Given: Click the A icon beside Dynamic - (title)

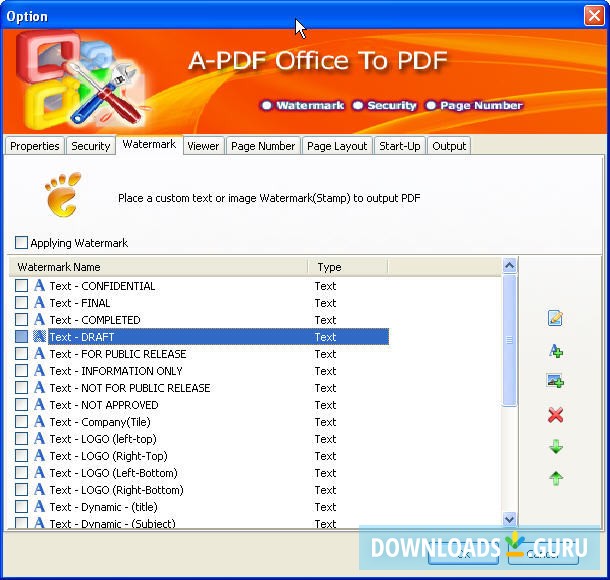Looking at the screenshot, I should [x=39, y=506].
